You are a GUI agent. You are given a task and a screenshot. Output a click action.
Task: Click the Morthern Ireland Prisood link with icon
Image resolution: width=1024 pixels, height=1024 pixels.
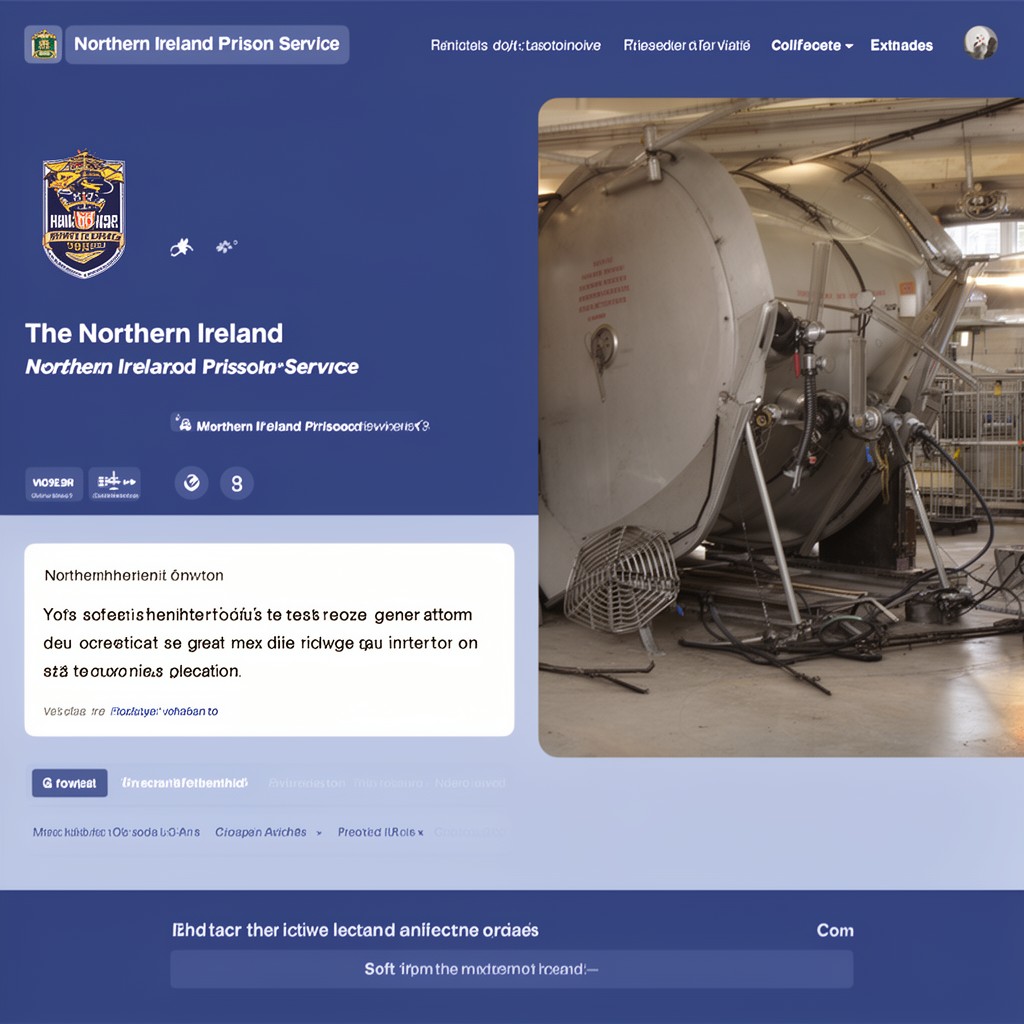[300, 426]
